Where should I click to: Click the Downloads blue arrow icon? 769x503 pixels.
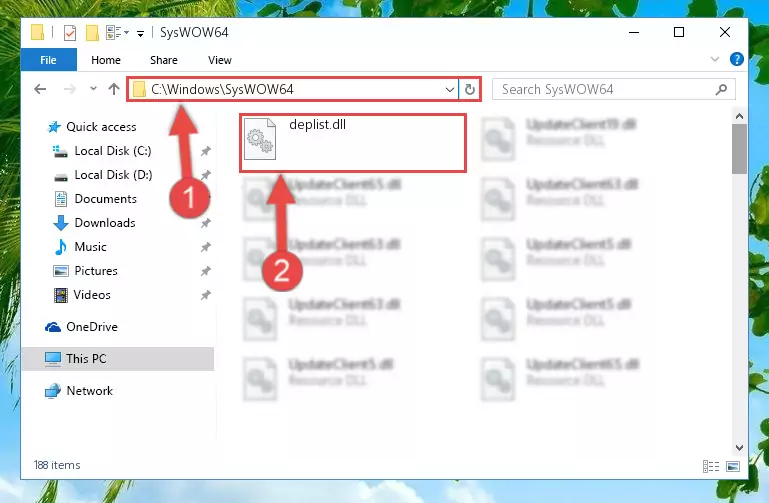(61, 223)
